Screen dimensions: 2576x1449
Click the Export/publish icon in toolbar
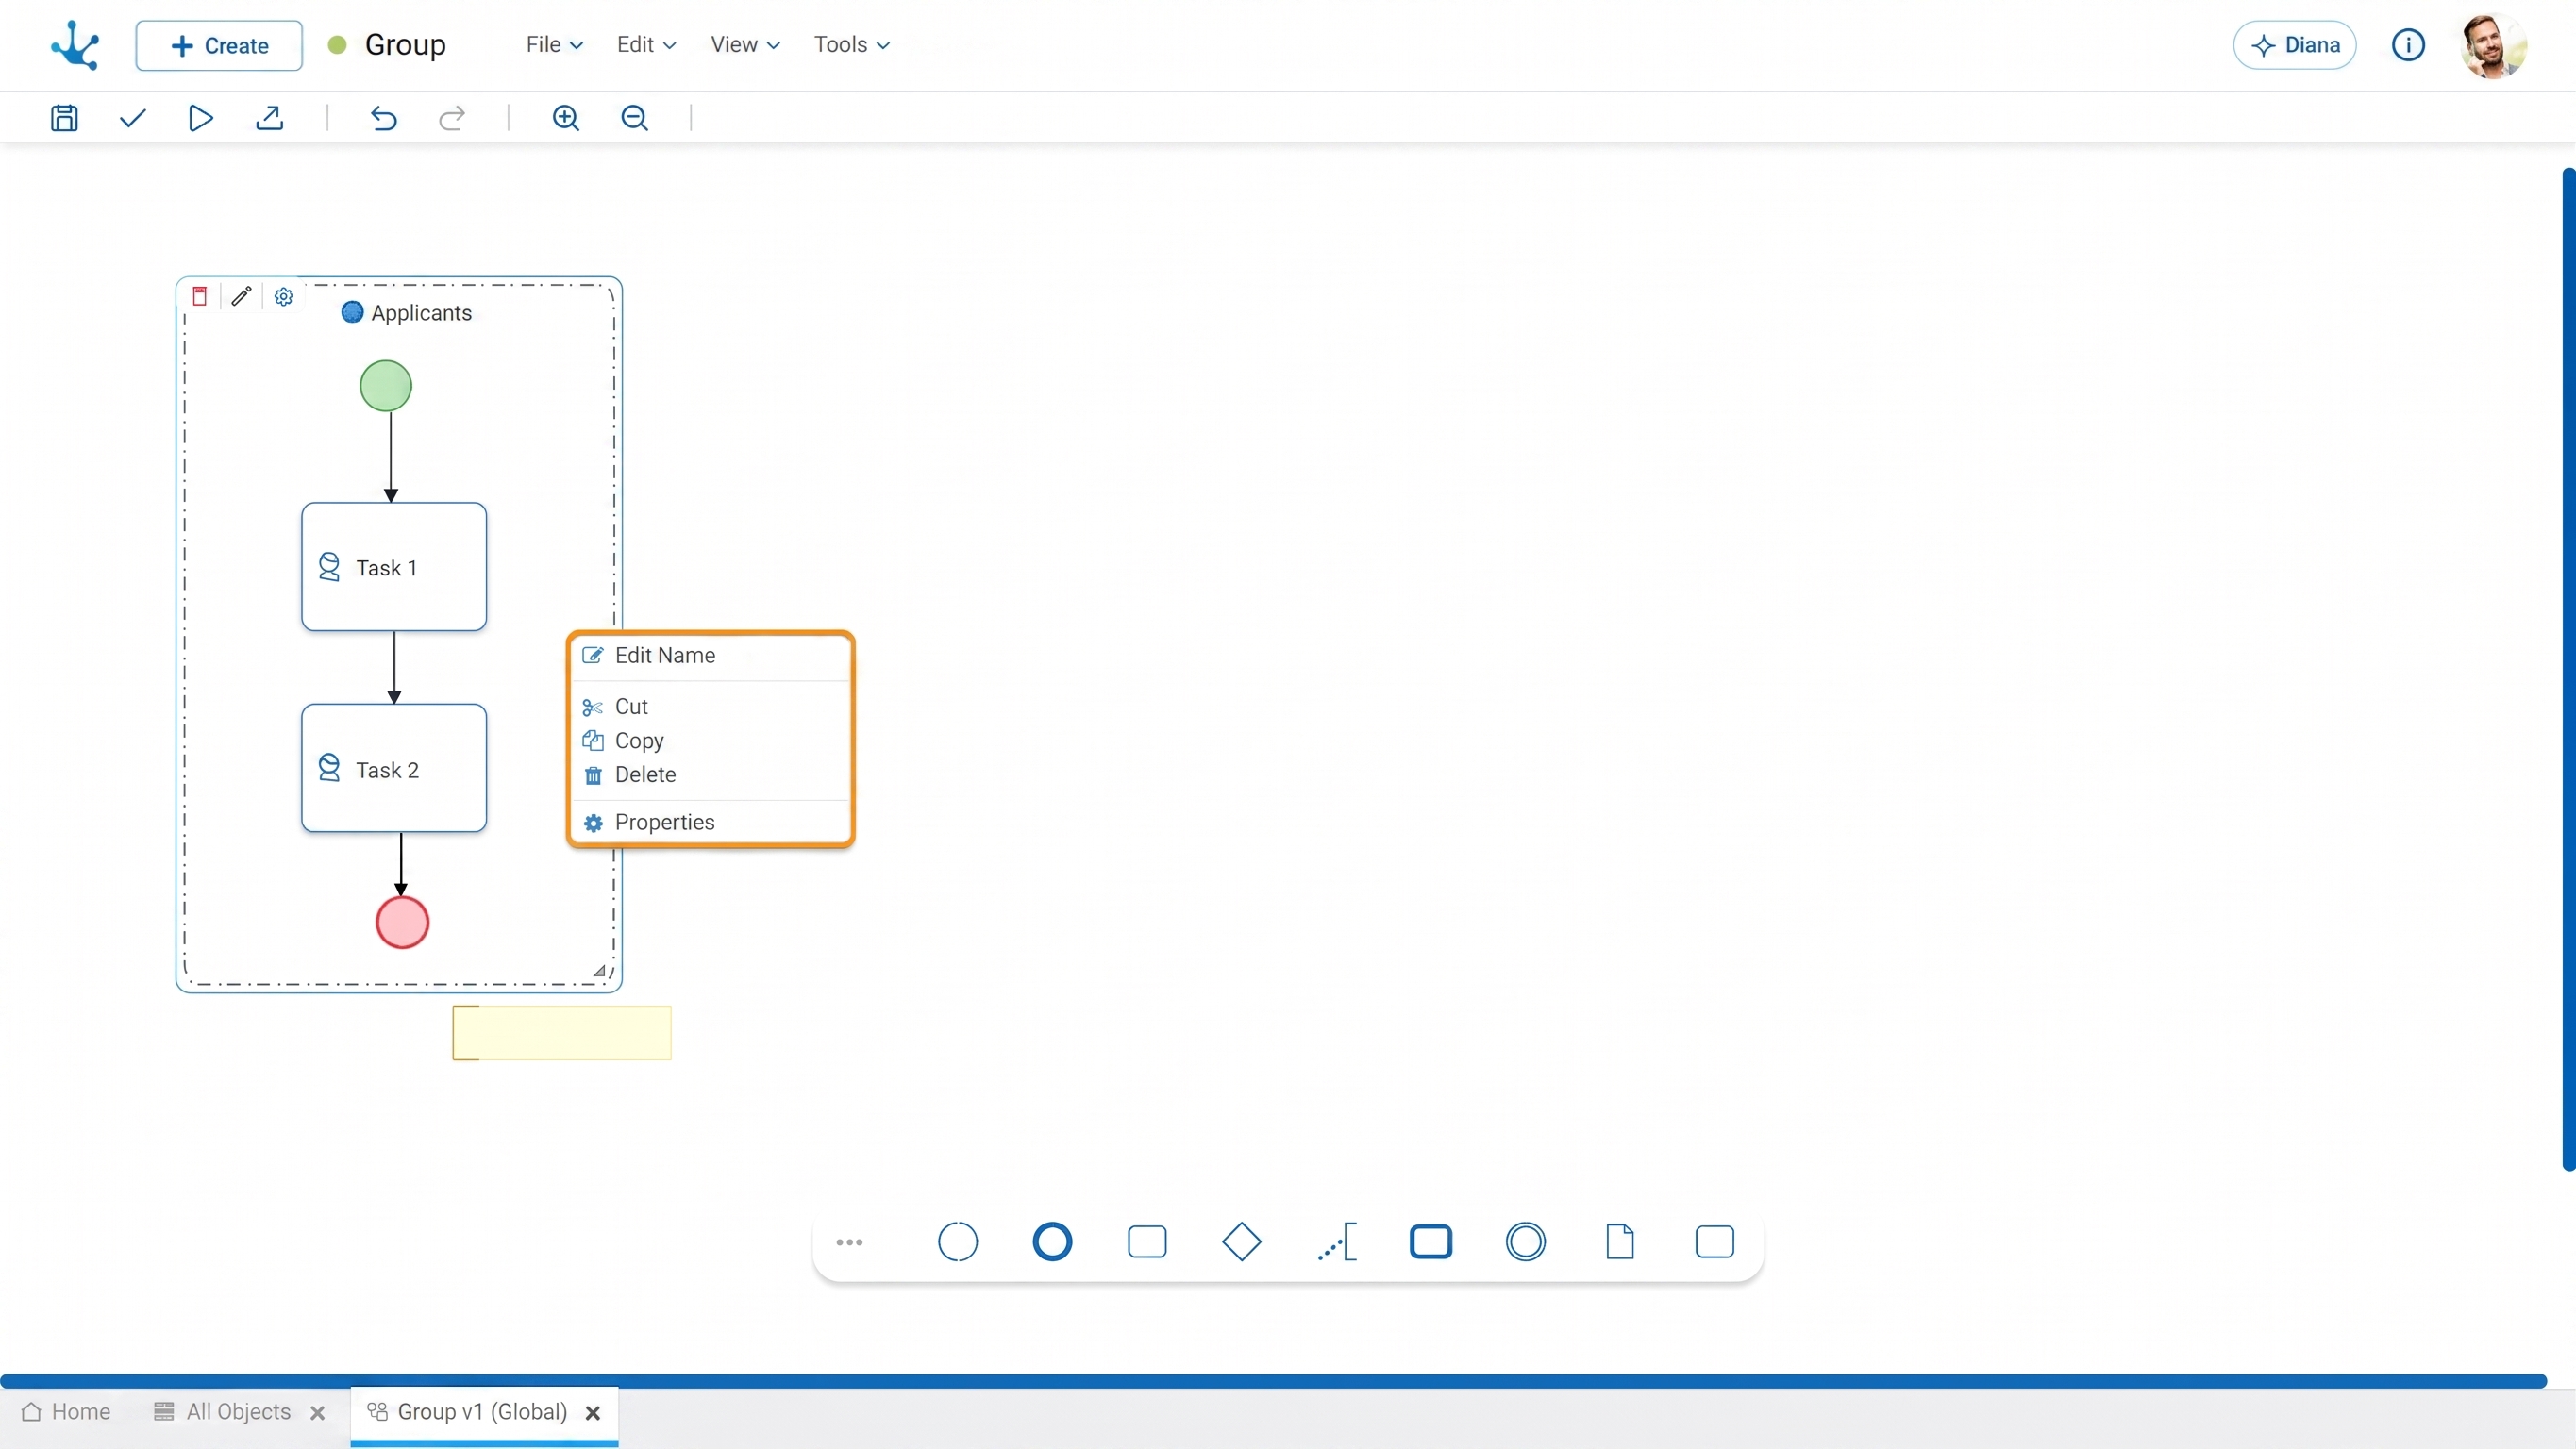pos(270,118)
